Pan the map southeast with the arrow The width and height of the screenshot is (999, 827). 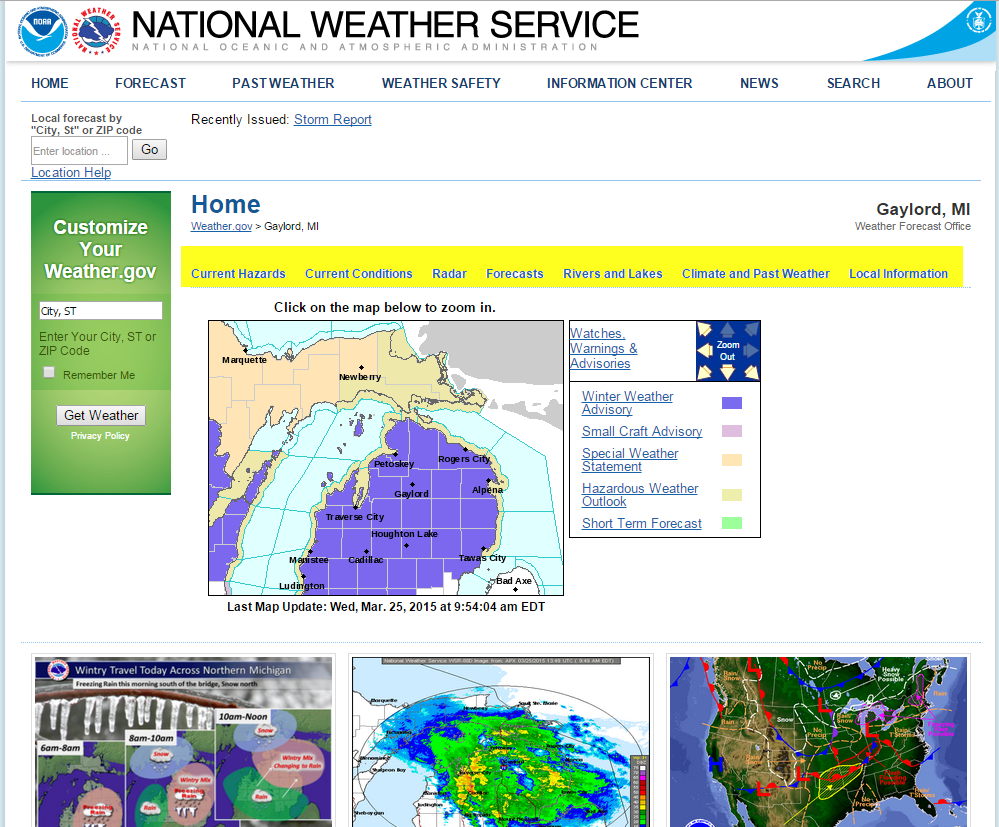752,372
